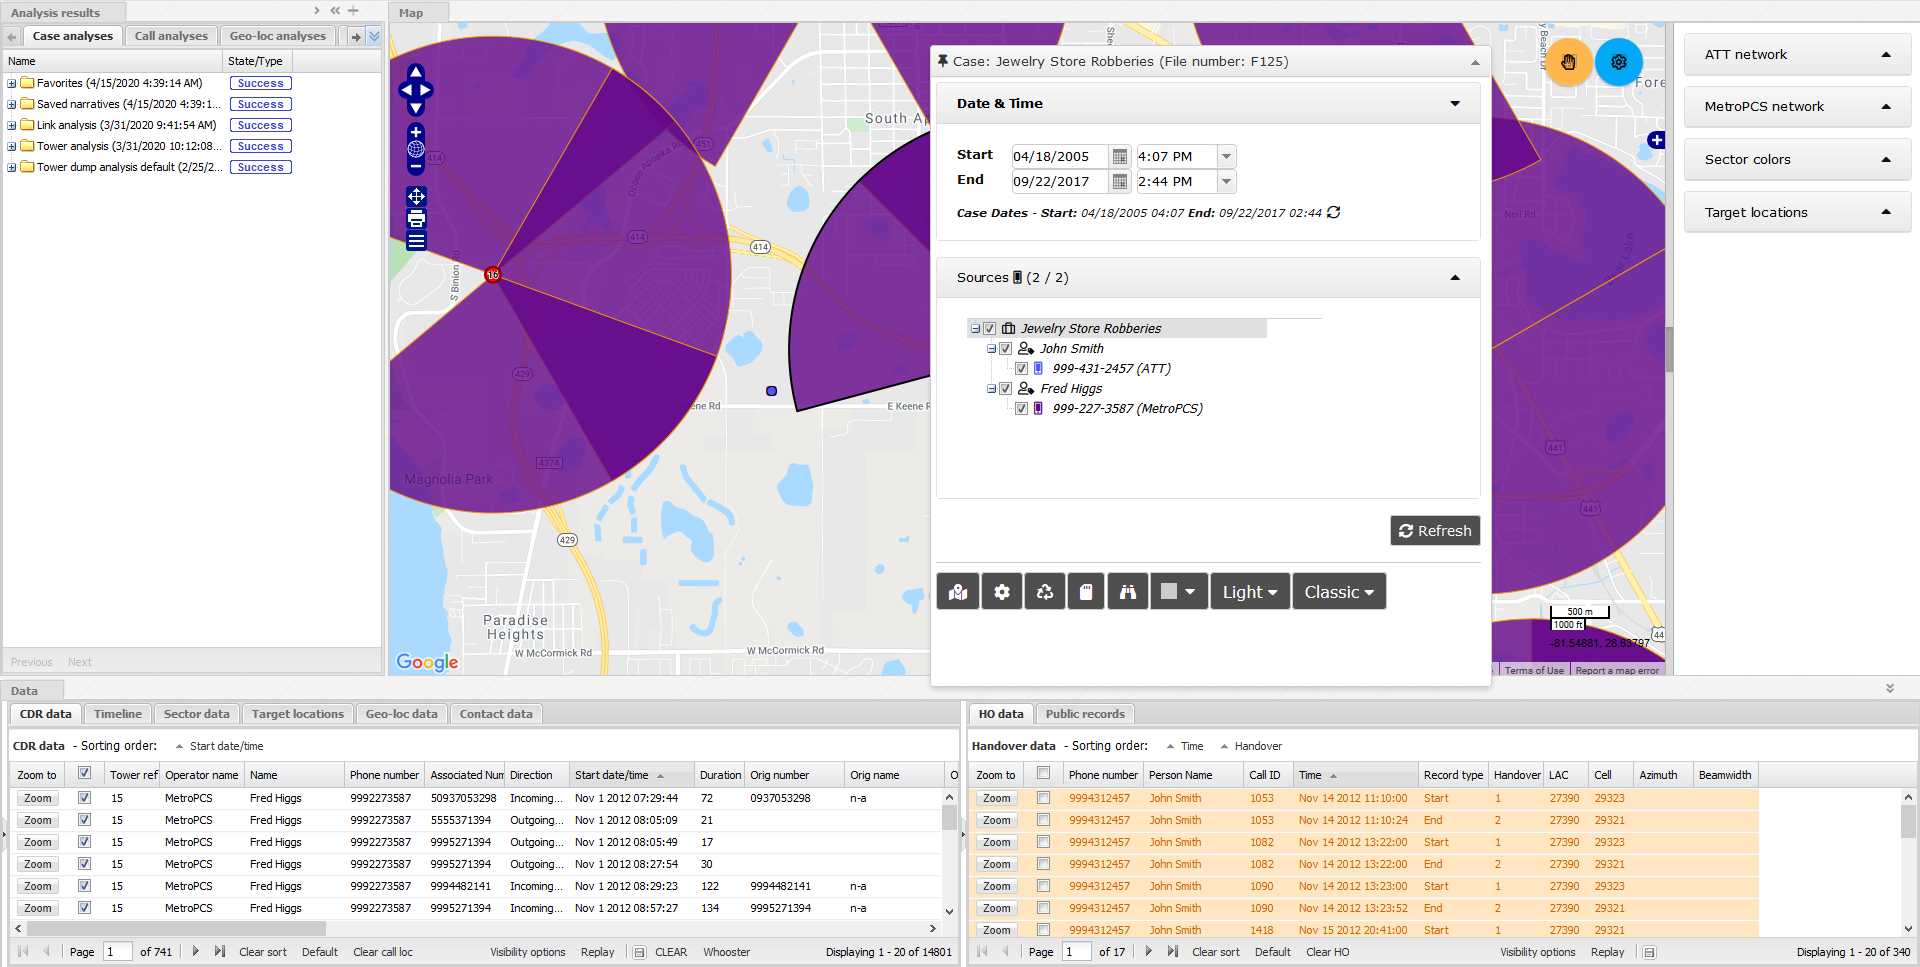The image size is (1920, 967).
Task: Check first handover row checkbox
Action: tap(1043, 798)
